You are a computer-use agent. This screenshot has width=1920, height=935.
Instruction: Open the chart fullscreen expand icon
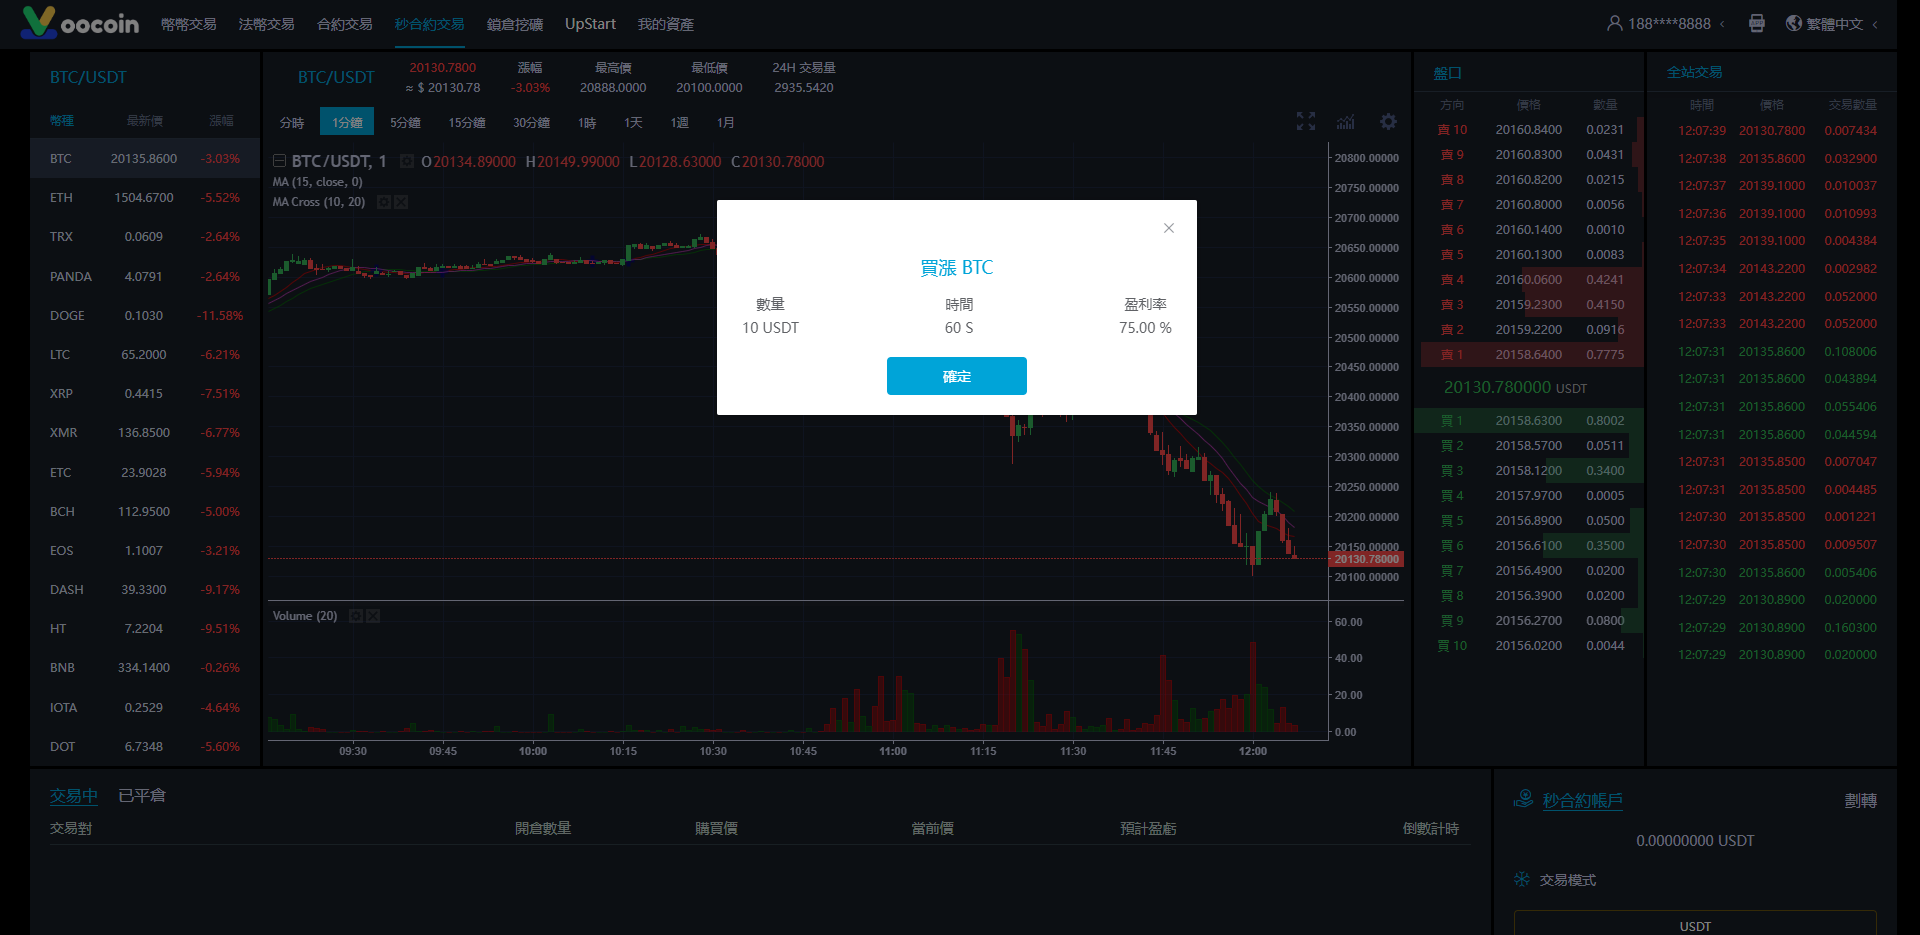(1305, 121)
